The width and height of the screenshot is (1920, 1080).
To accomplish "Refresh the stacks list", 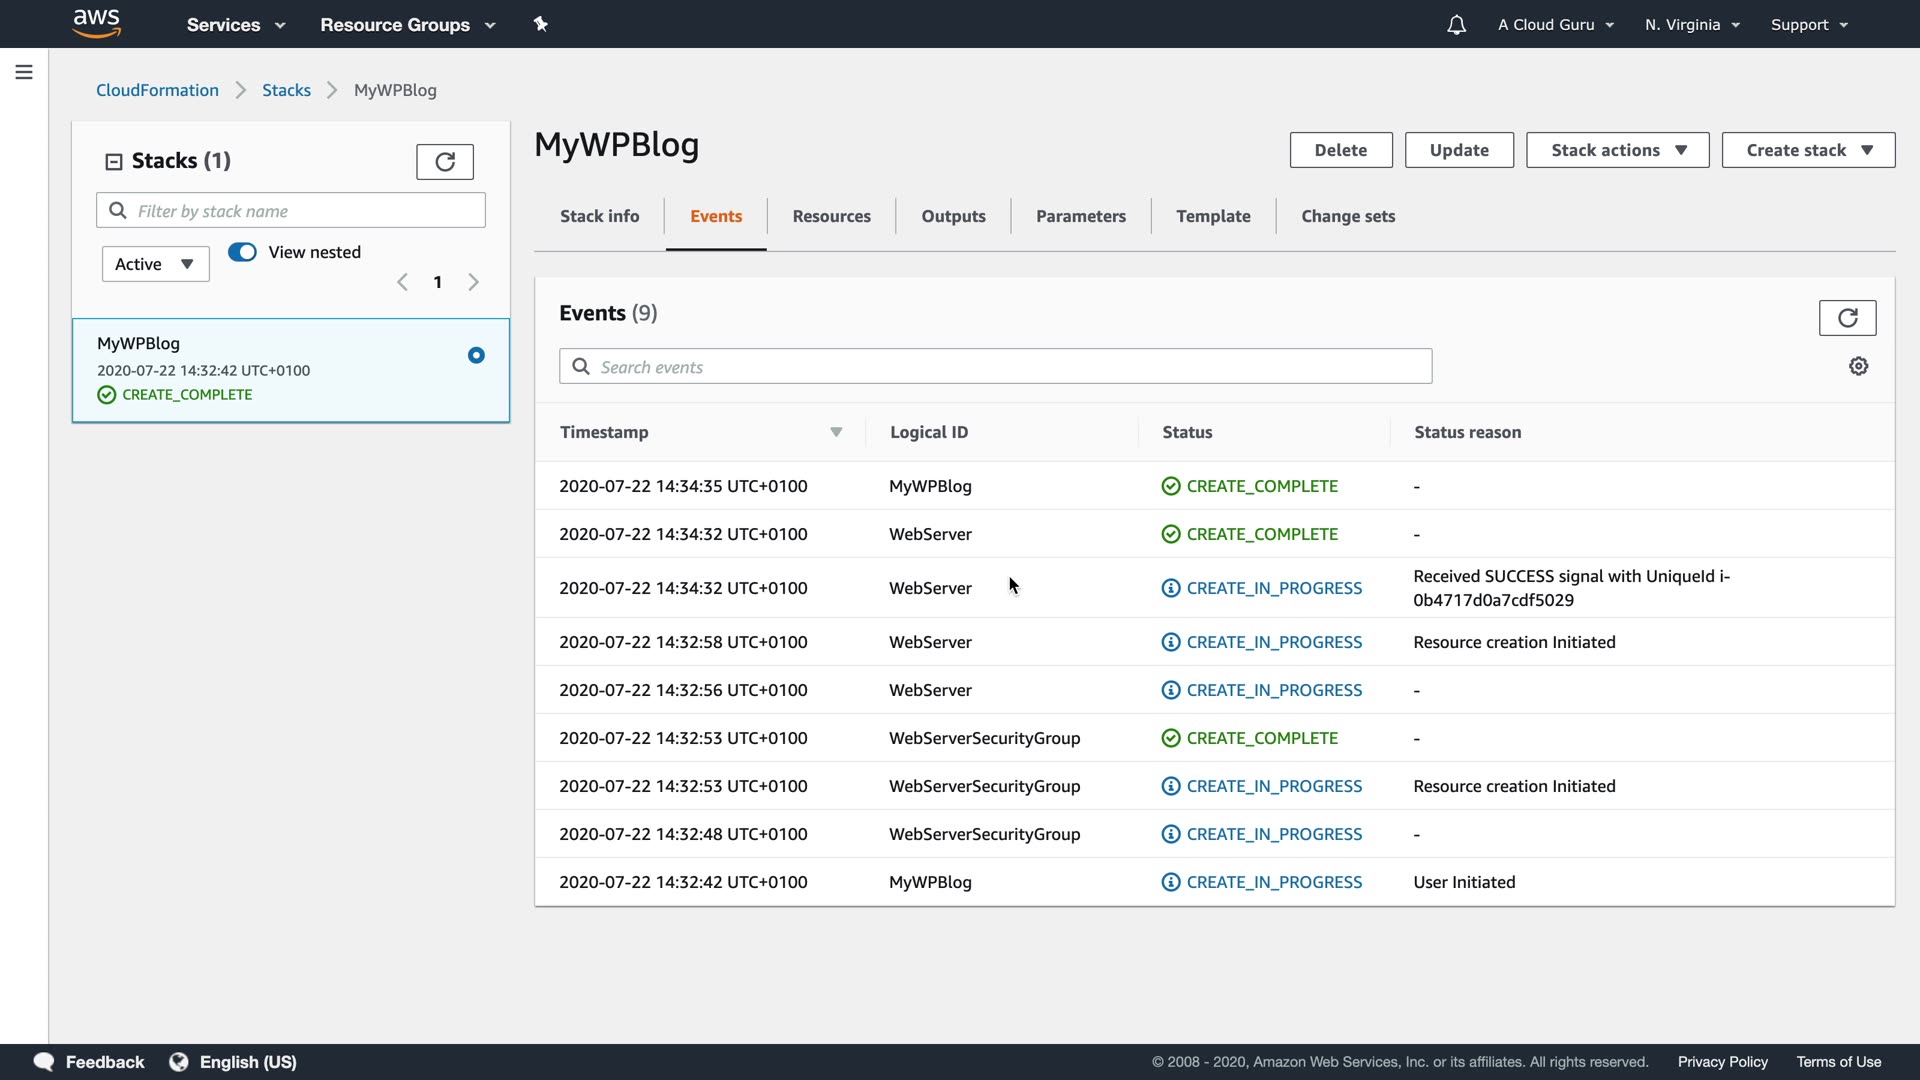I will [x=445, y=161].
